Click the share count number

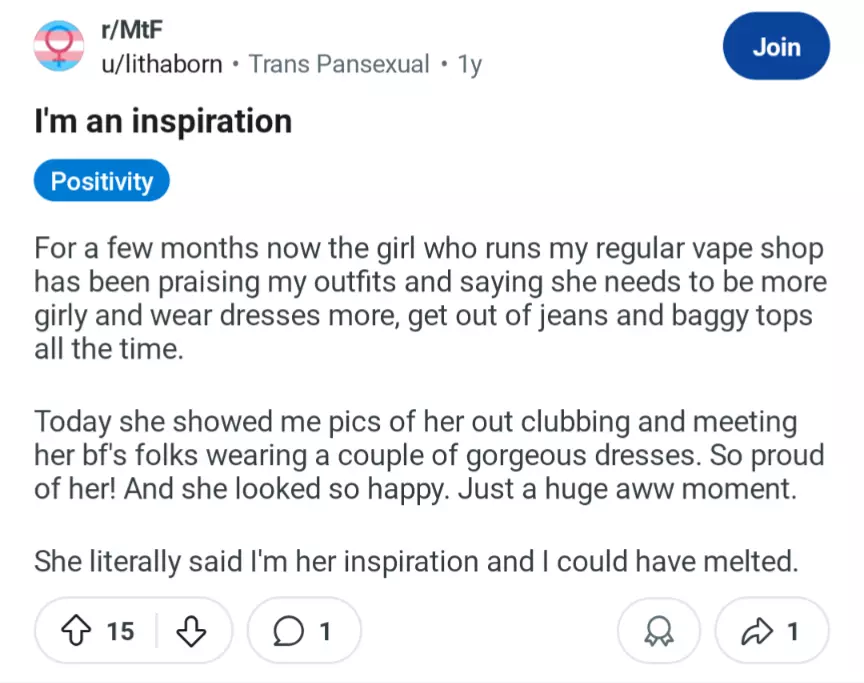pyautogui.click(x=793, y=631)
